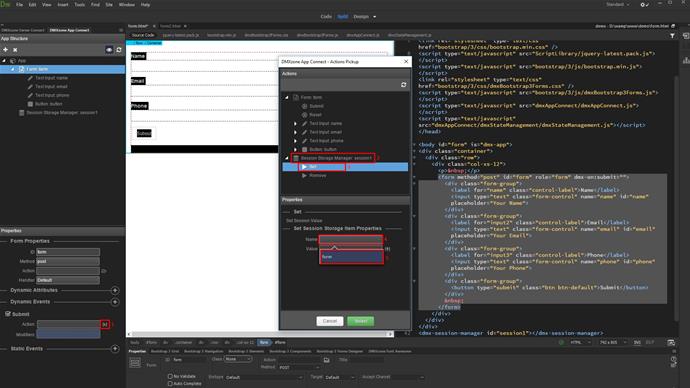Open Design view dropdown arrow

click(x=374, y=17)
